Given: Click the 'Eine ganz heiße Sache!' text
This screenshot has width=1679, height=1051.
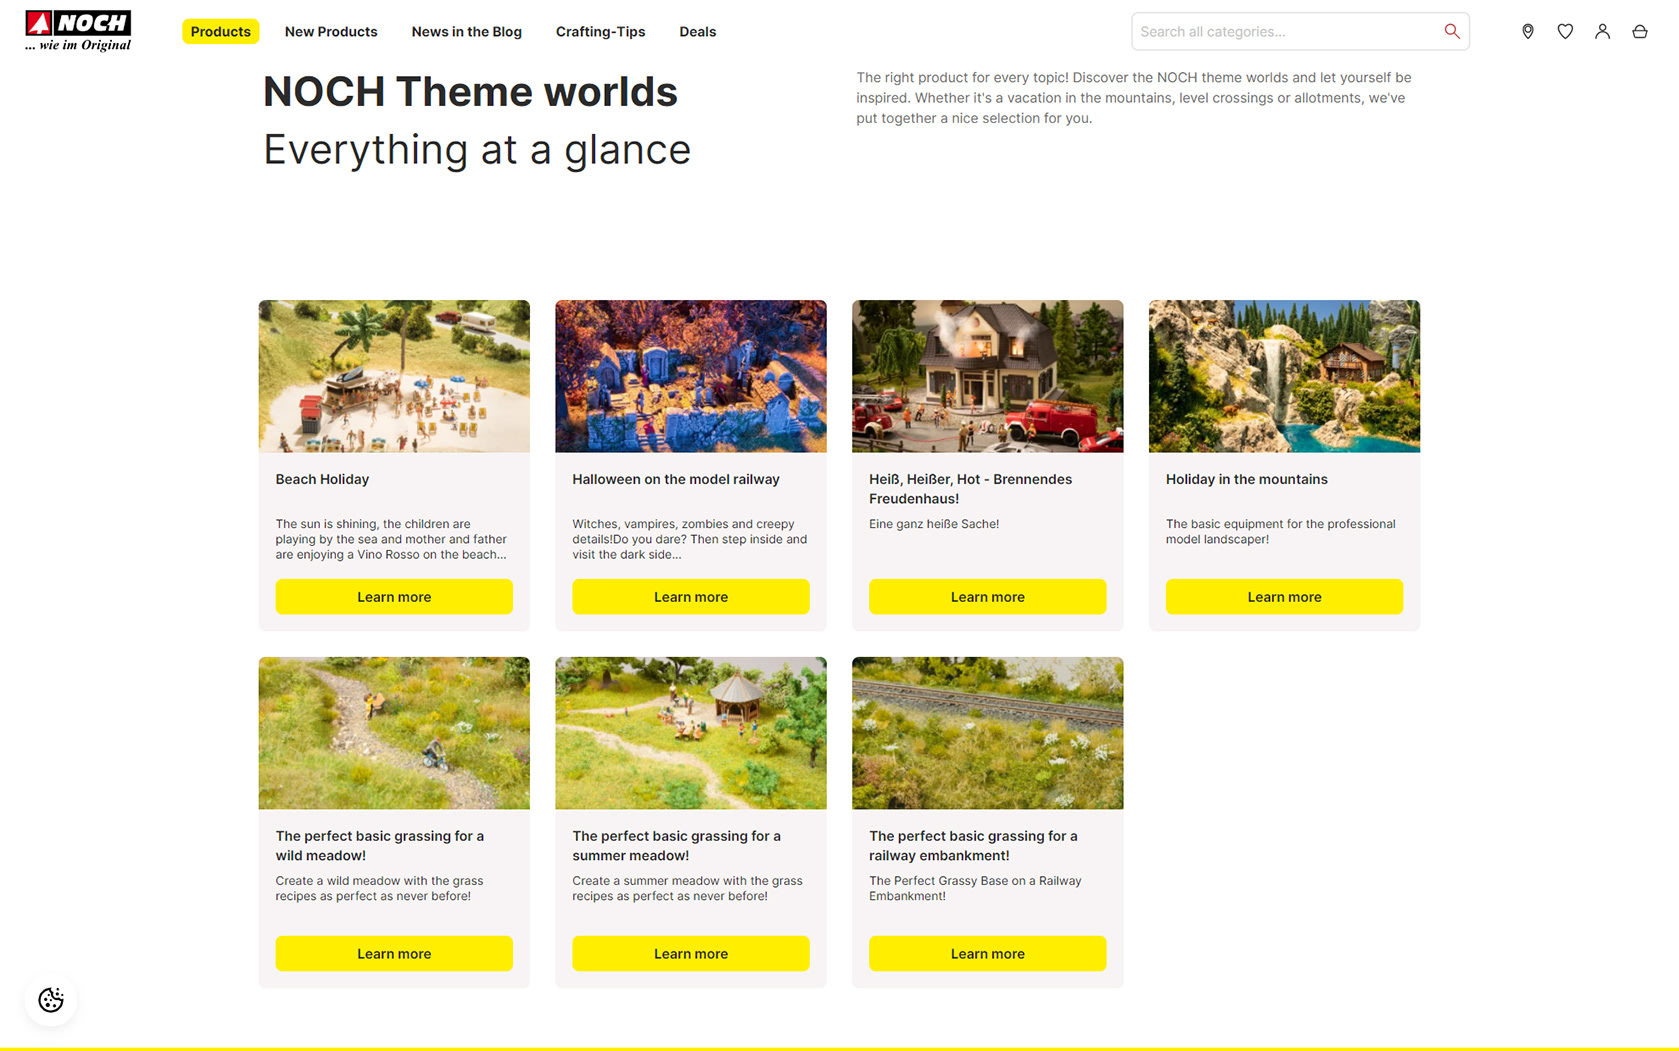Looking at the screenshot, I should point(934,524).
